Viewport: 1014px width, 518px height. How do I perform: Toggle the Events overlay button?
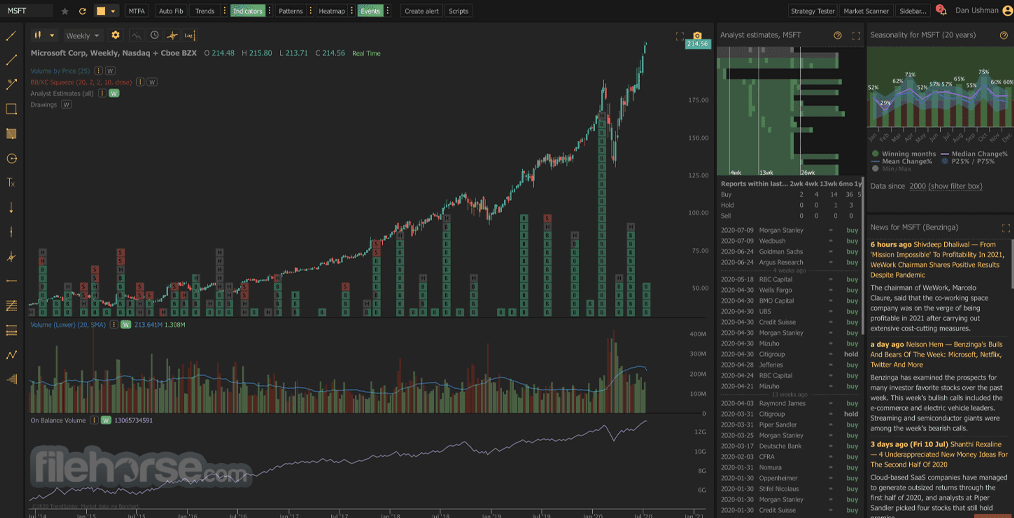(x=370, y=11)
